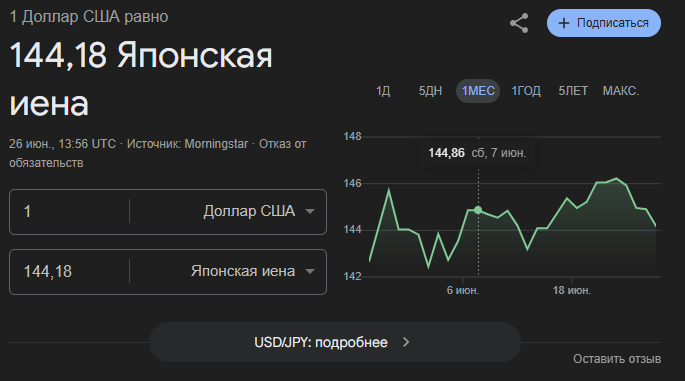Open the Японская иена currency dropdown arrow
The width and height of the screenshot is (685, 381).
[x=310, y=271]
